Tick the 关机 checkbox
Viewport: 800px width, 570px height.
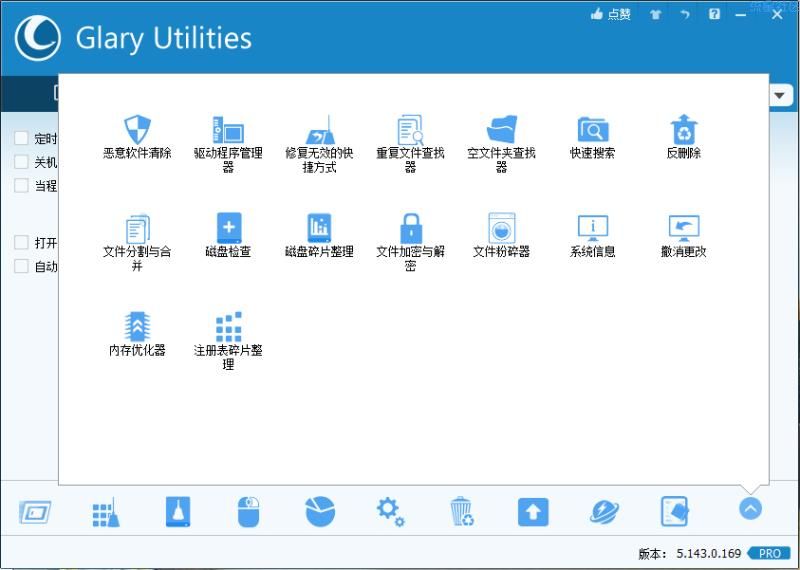click(21, 162)
